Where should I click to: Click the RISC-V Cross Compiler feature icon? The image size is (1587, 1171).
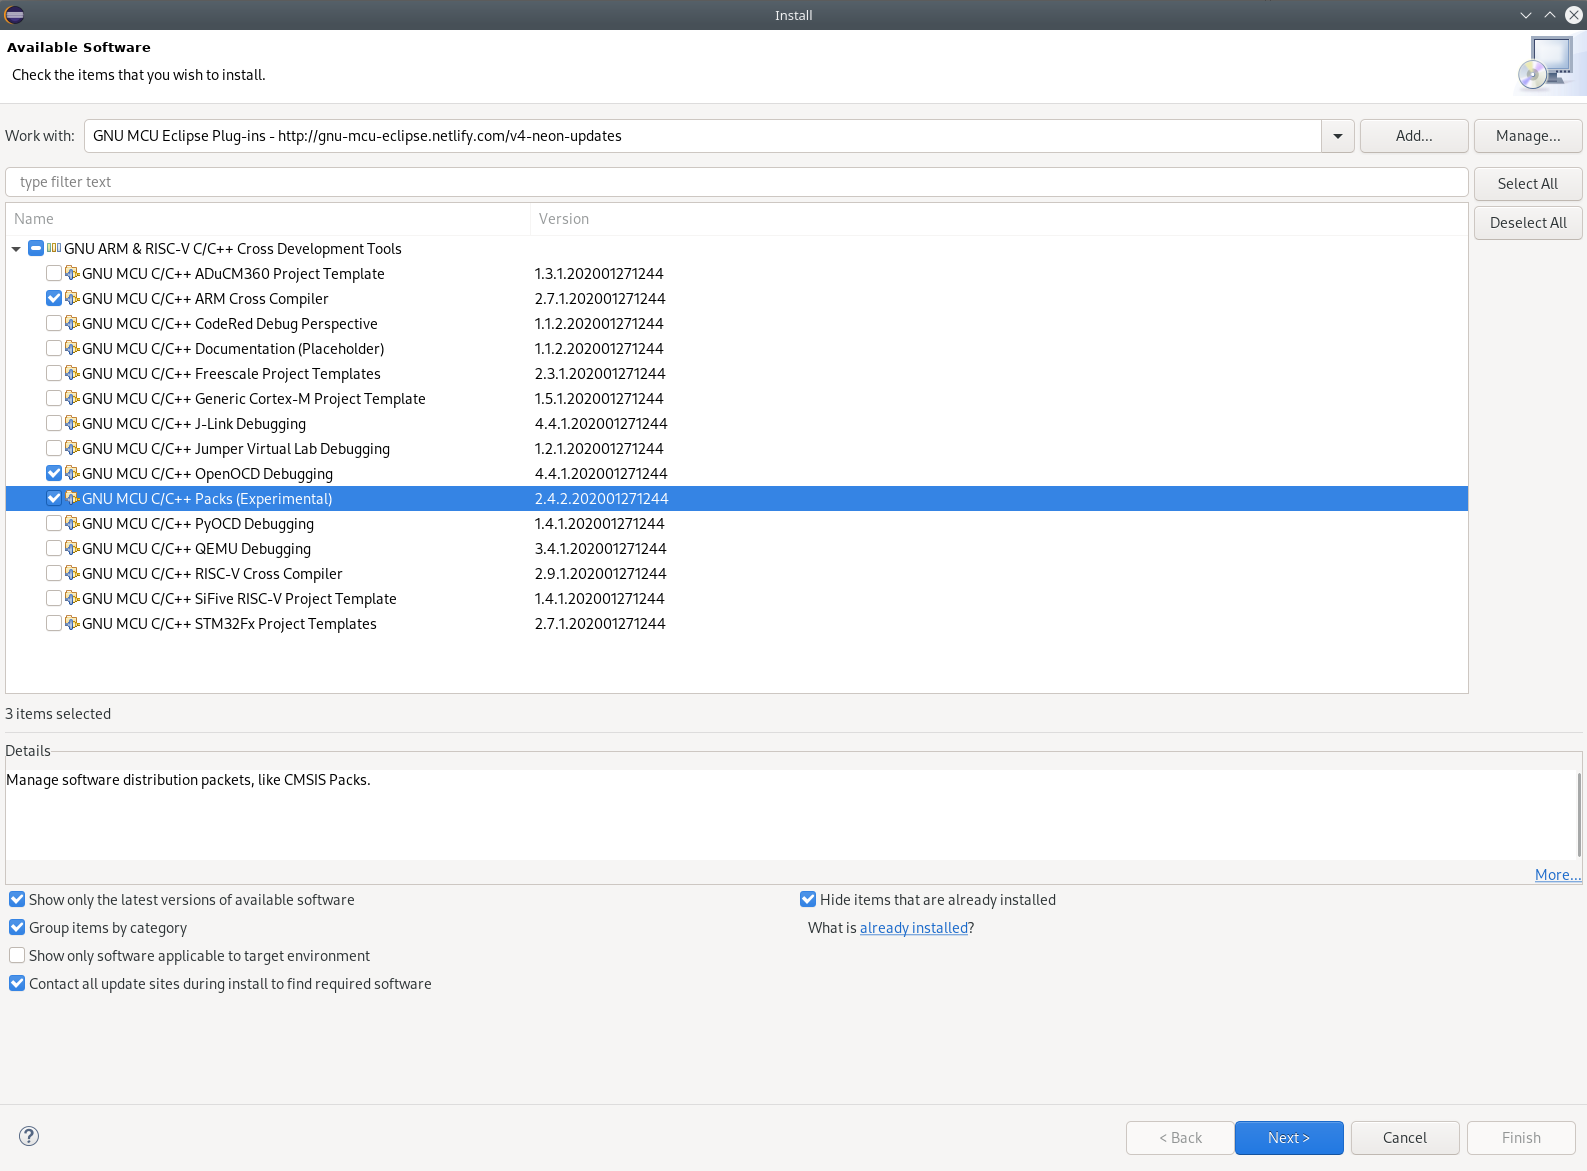(72, 573)
